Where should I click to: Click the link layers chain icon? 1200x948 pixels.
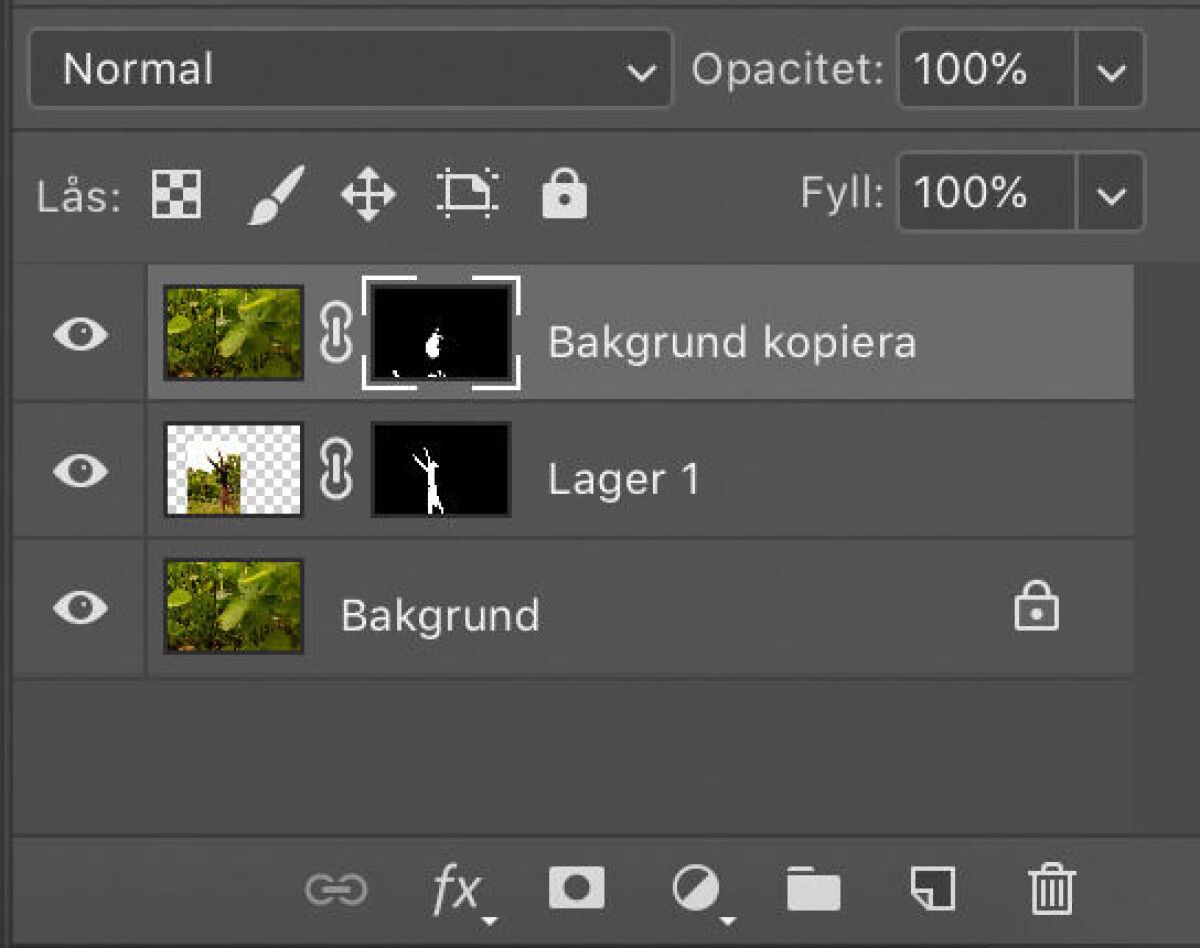tap(336, 889)
